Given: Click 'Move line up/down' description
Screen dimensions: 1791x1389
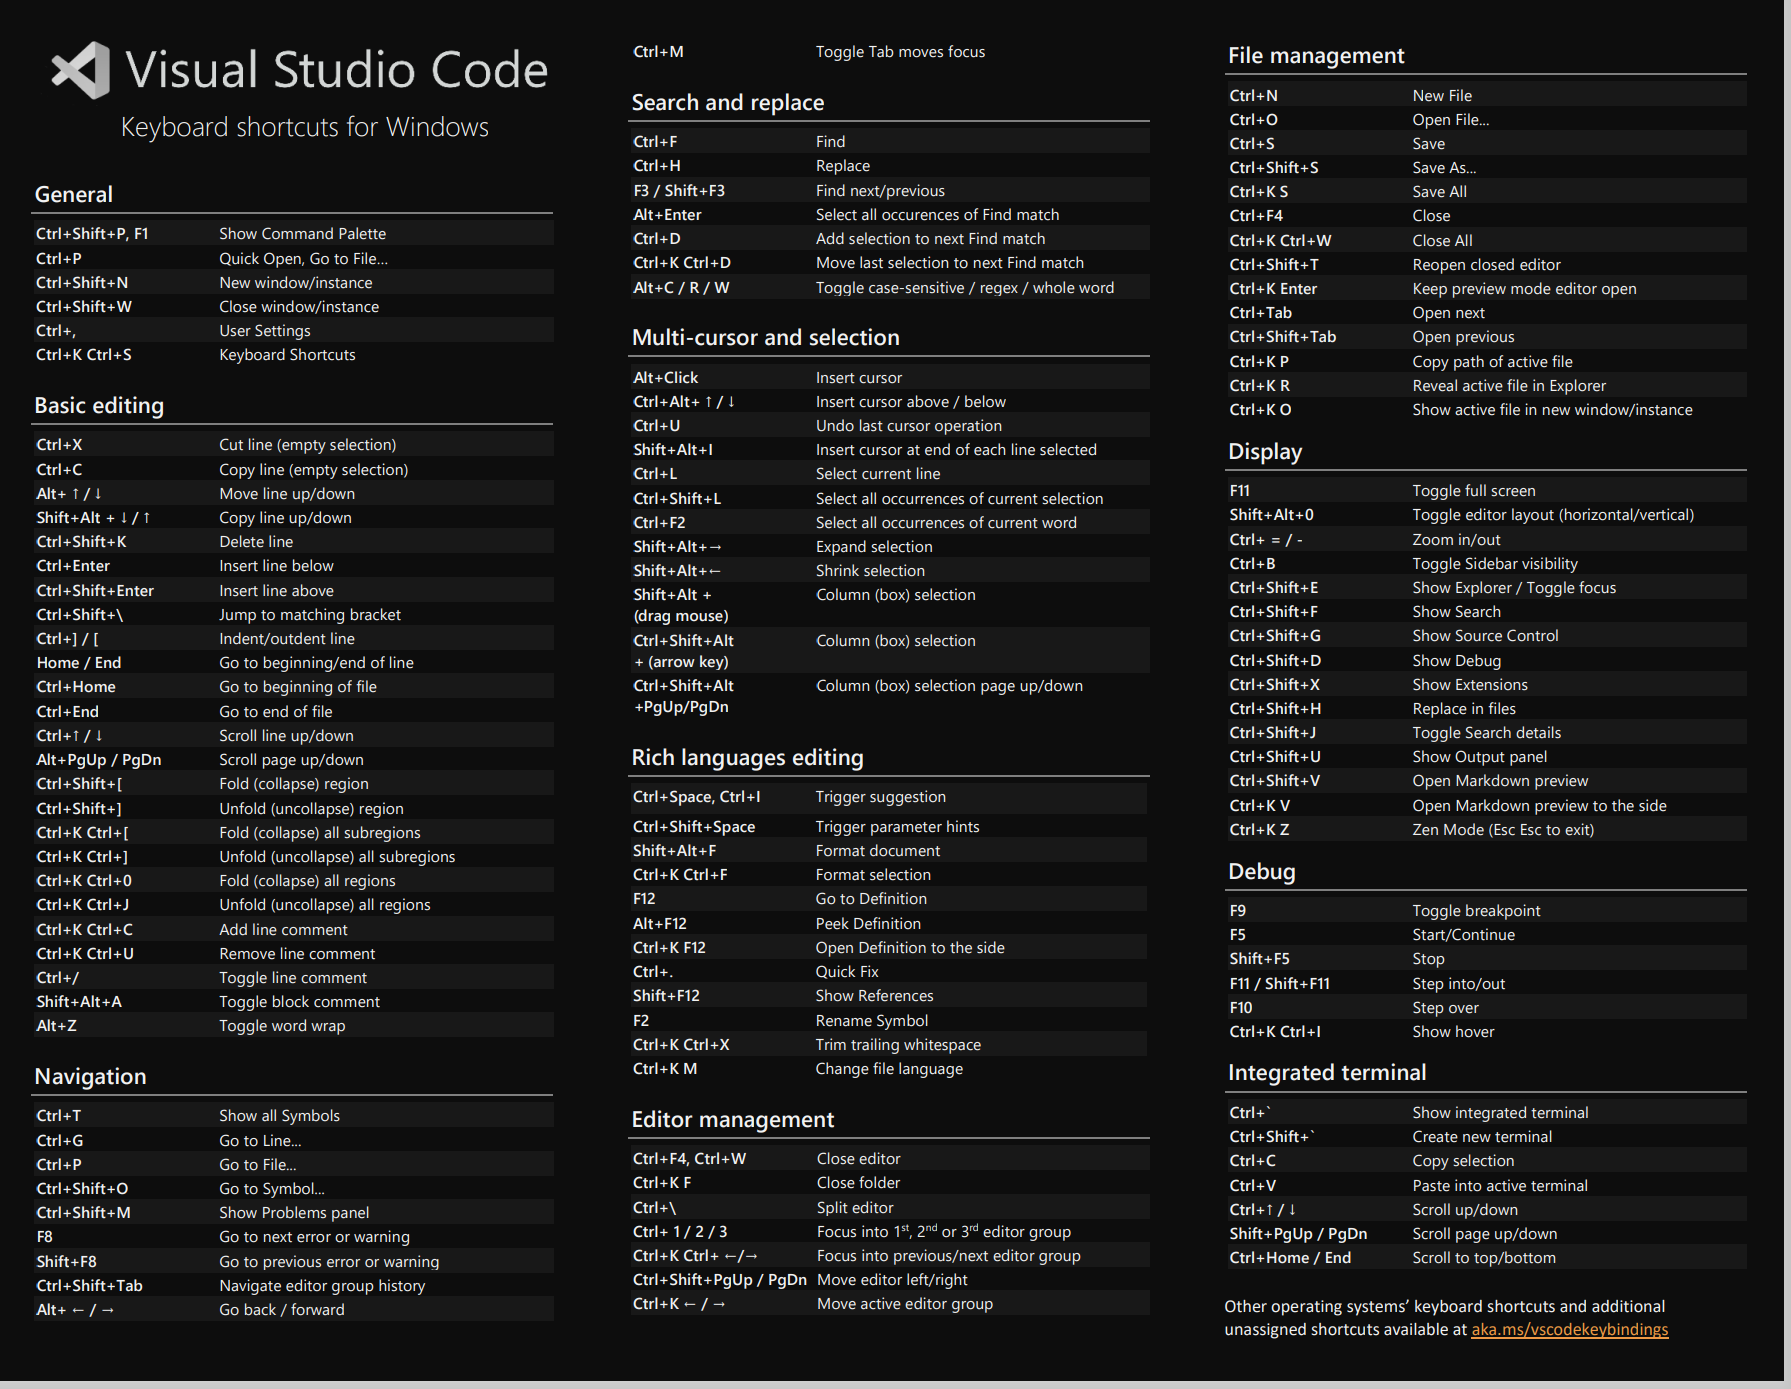Looking at the screenshot, I should click(287, 494).
